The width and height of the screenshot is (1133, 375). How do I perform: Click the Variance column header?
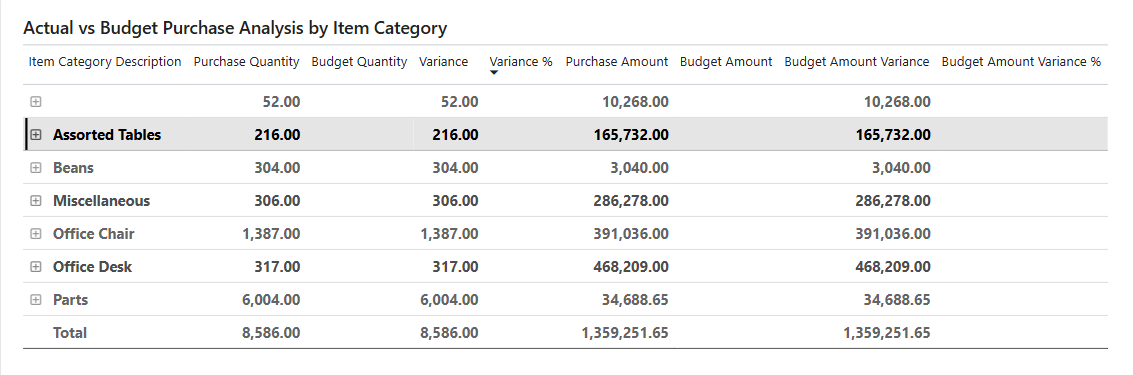pyautogui.click(x=443, y=62)
